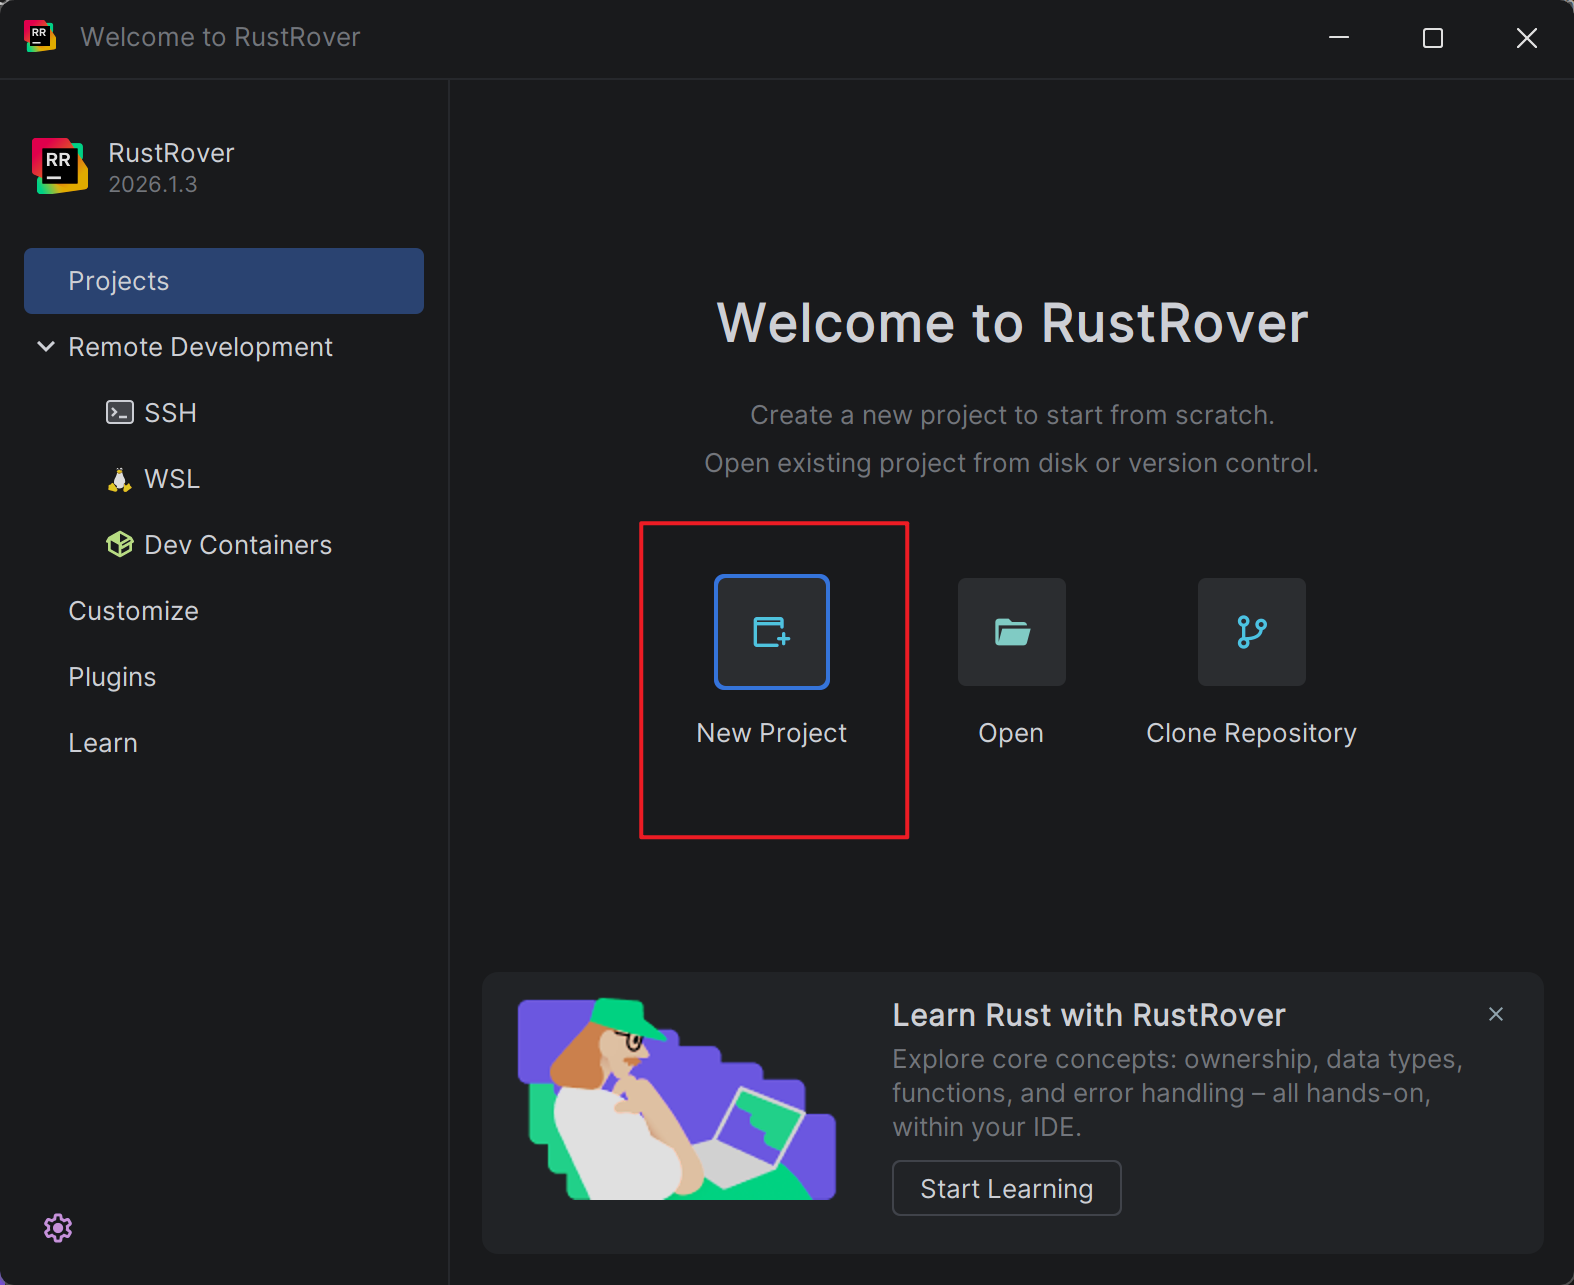
Task: Click the WSL penguin icon
Action: [120, 479]
